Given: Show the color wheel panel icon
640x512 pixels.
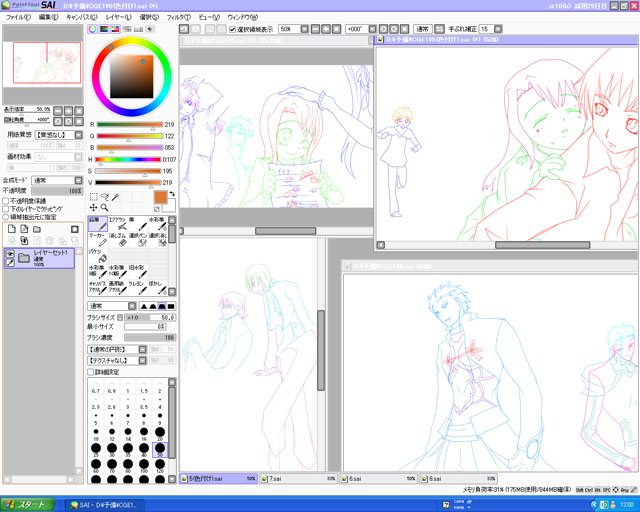Looking at the screenshot, I should coord(93,29).
